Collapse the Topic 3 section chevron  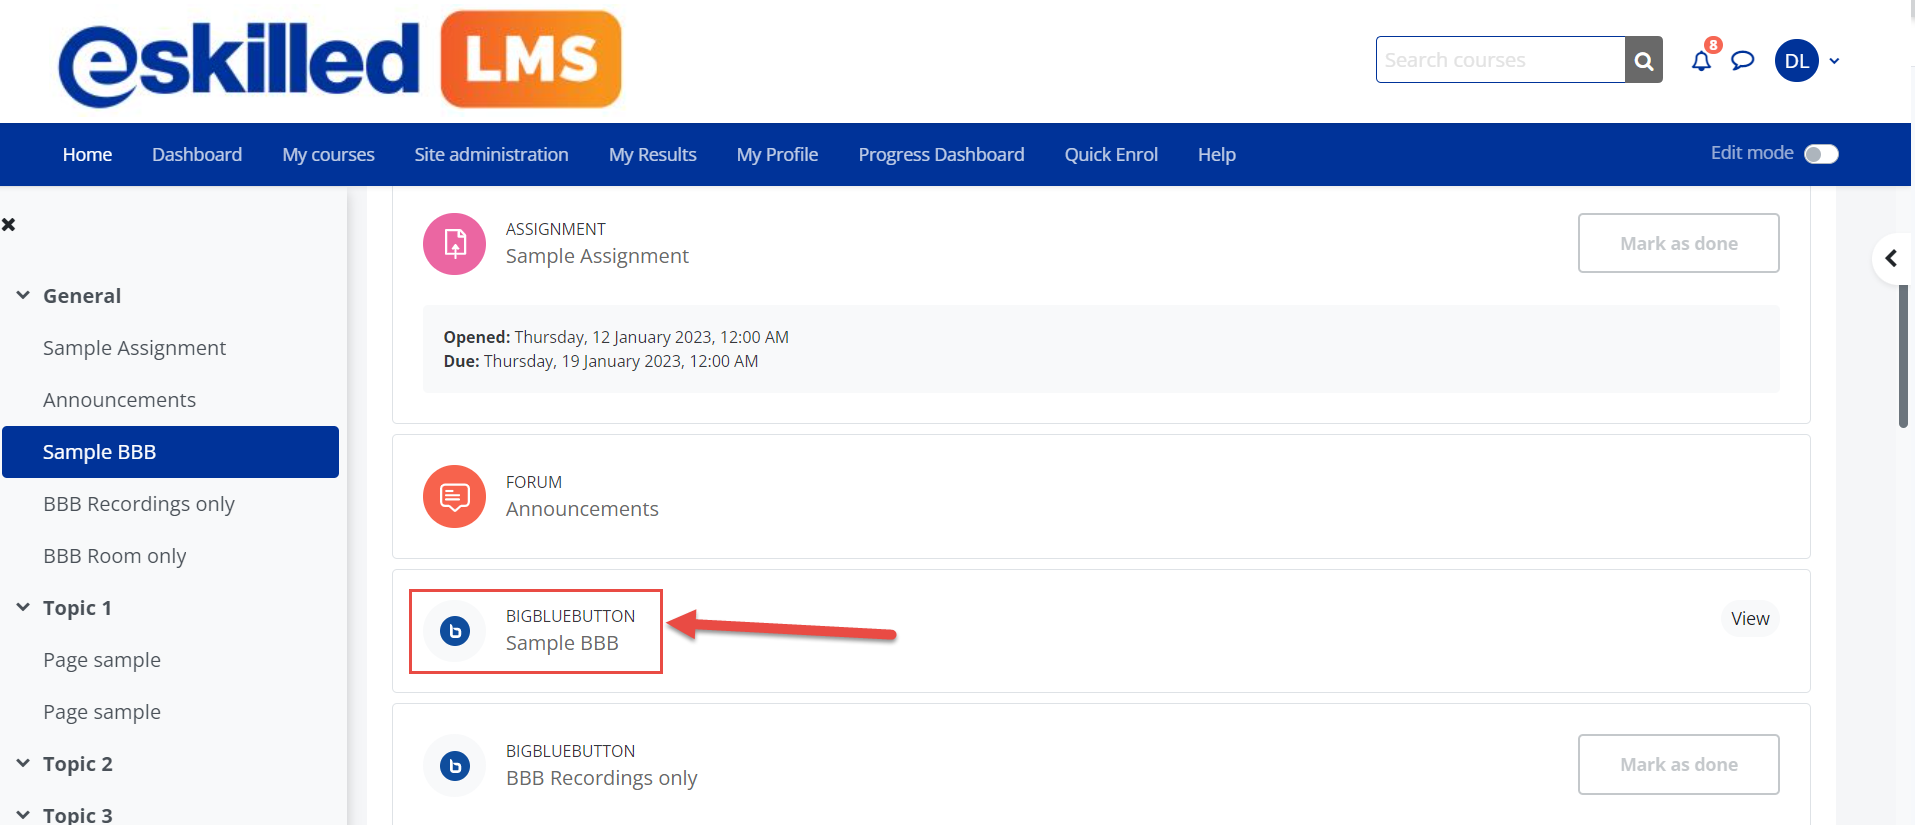coord(23,815)
